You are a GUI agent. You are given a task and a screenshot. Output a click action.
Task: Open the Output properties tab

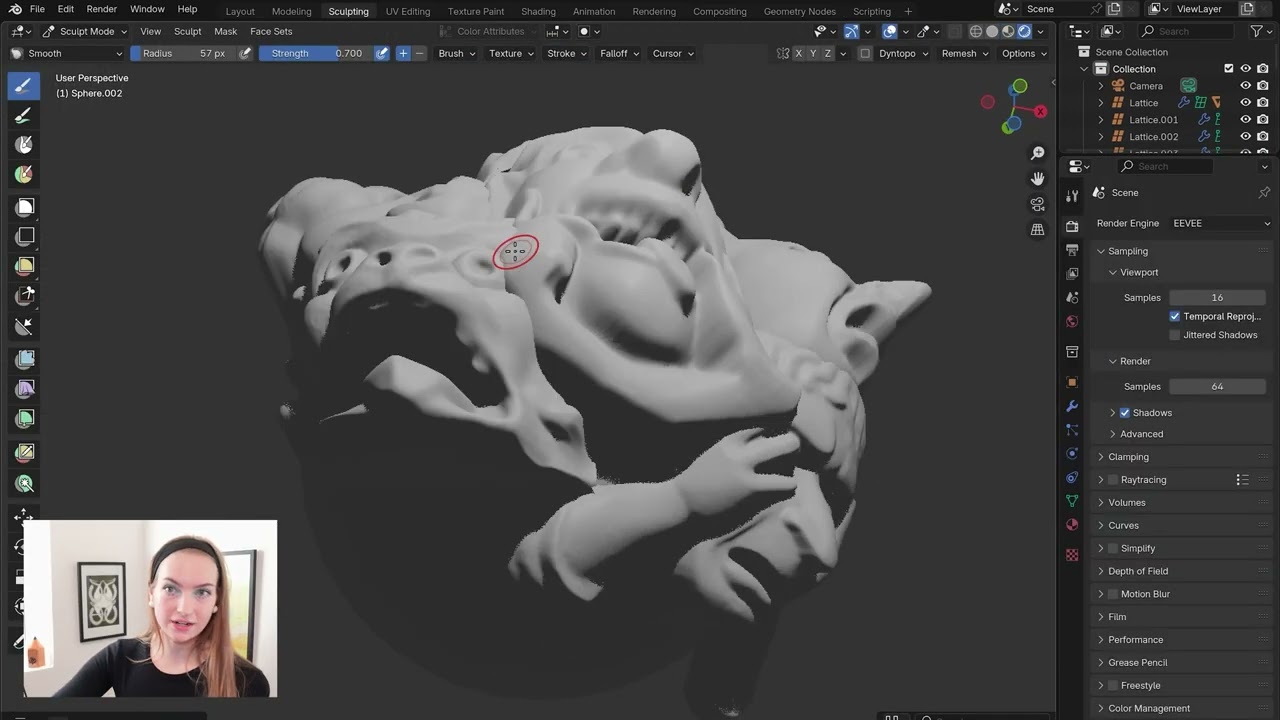[x=1072, y=250]
